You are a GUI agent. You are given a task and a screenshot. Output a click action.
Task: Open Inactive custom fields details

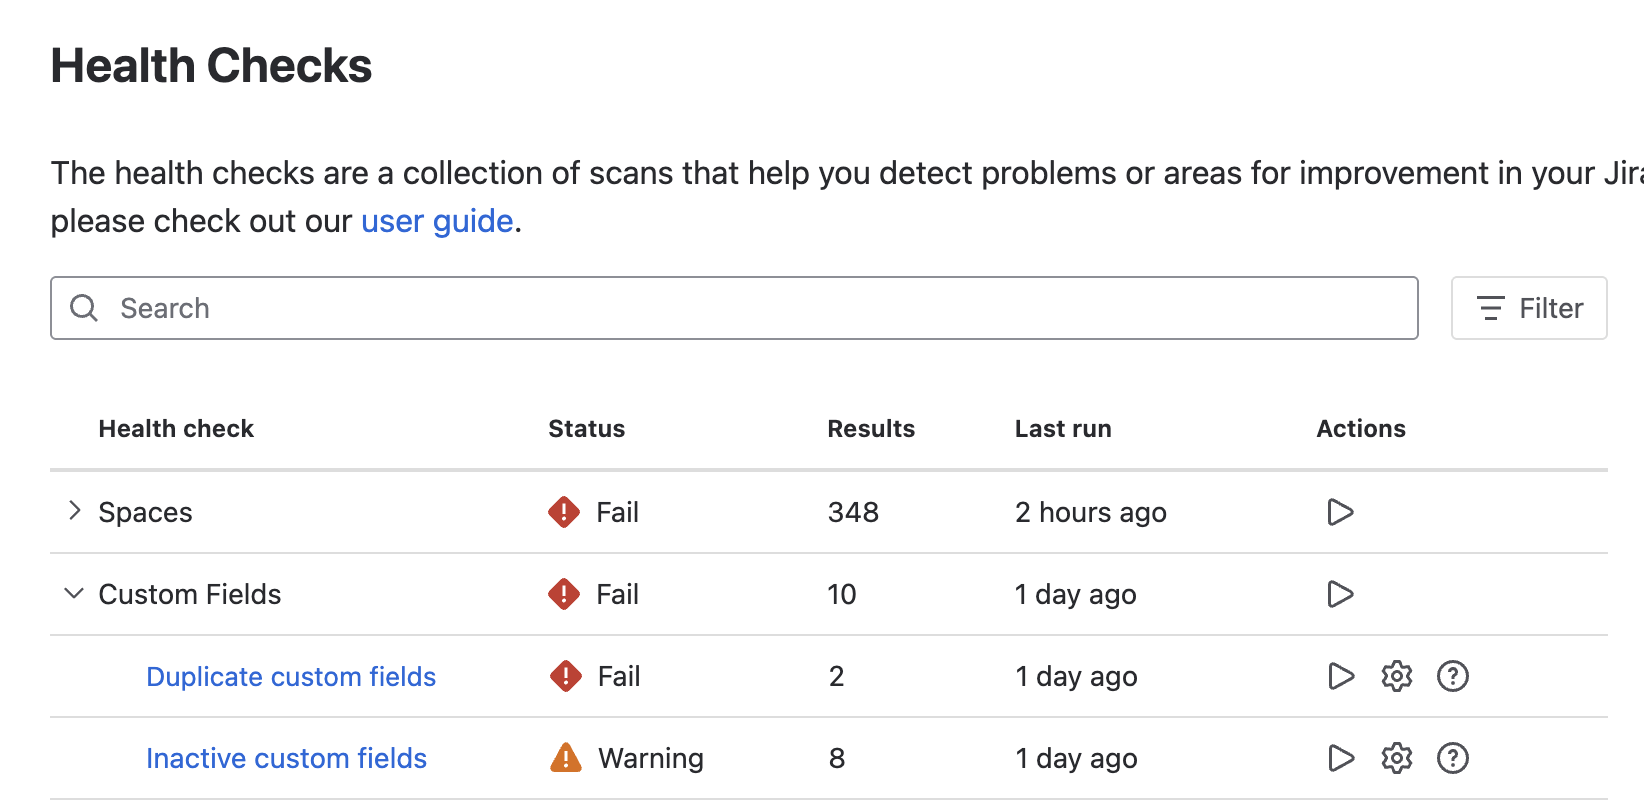coord(286,759)
